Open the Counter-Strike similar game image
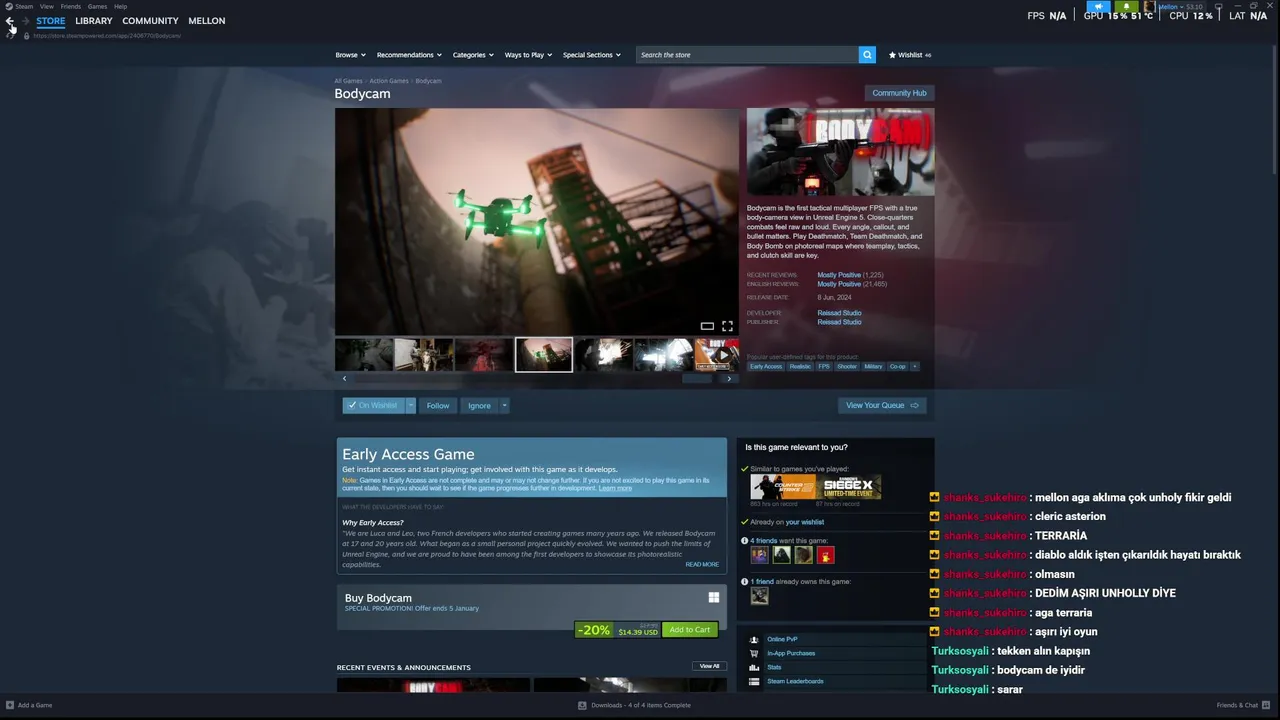Image resolution: width=1280 pixels, height=720 pixels. coord(783,487)
